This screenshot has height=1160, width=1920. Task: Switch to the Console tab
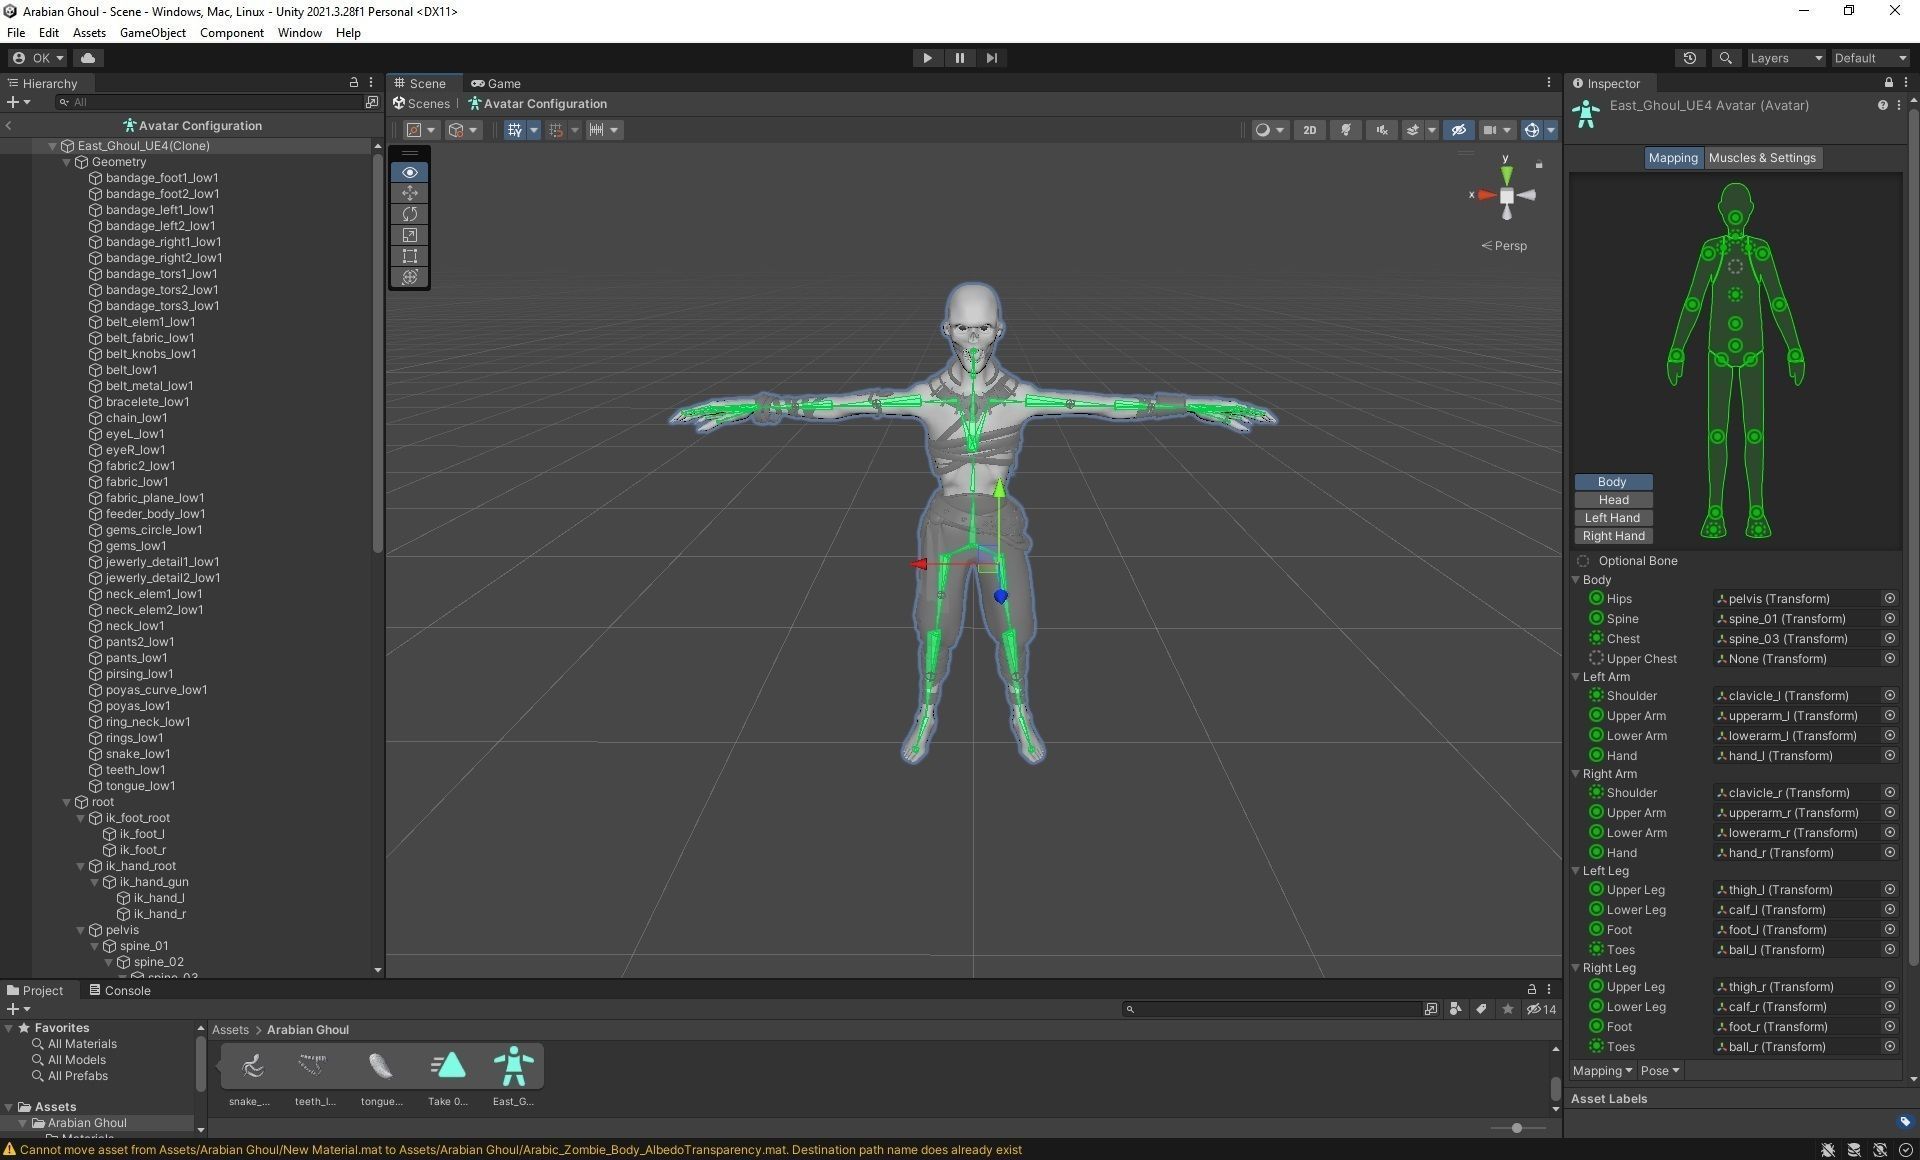(120, 991)
